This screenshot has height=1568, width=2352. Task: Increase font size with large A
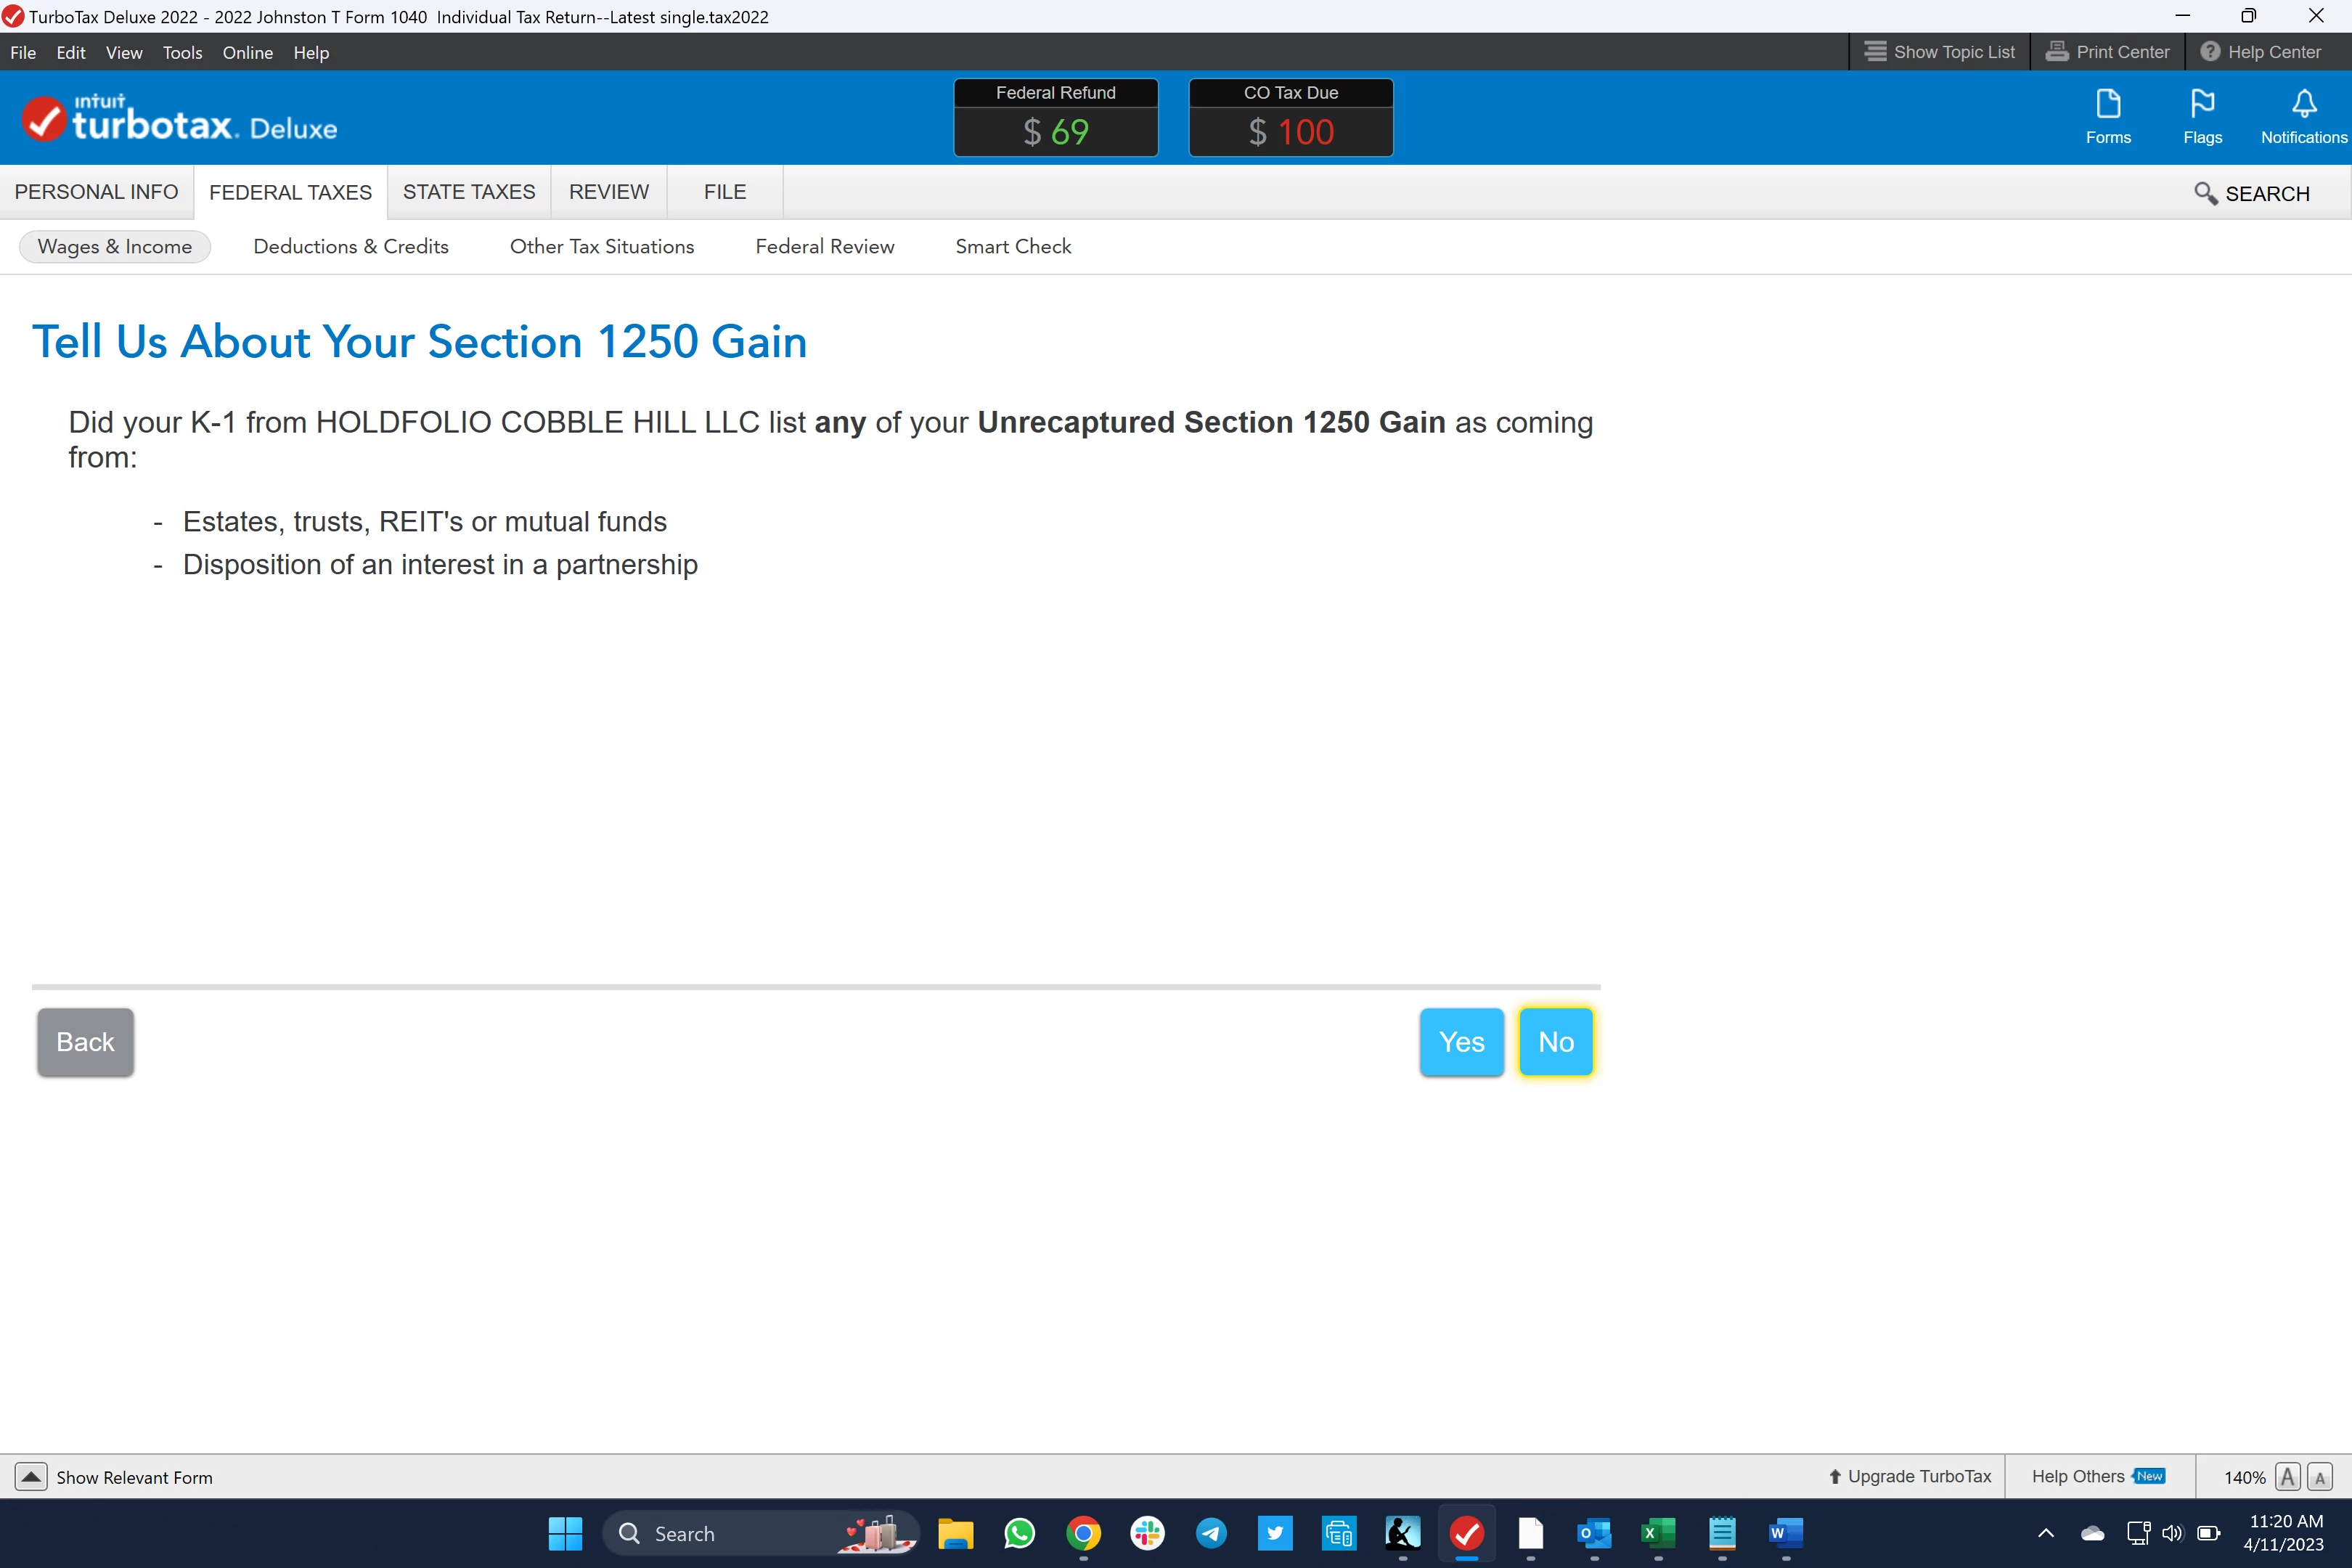point(2287,1477)
